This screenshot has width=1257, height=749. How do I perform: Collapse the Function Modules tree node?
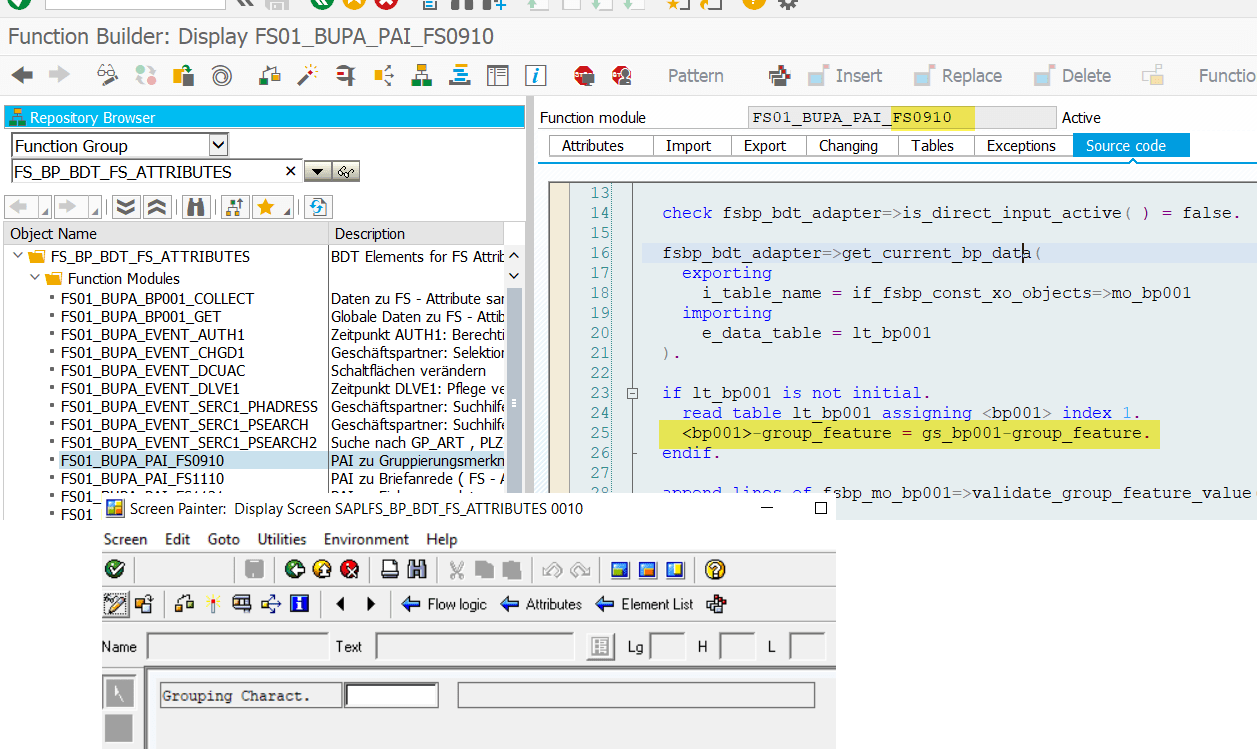[34, 278]
